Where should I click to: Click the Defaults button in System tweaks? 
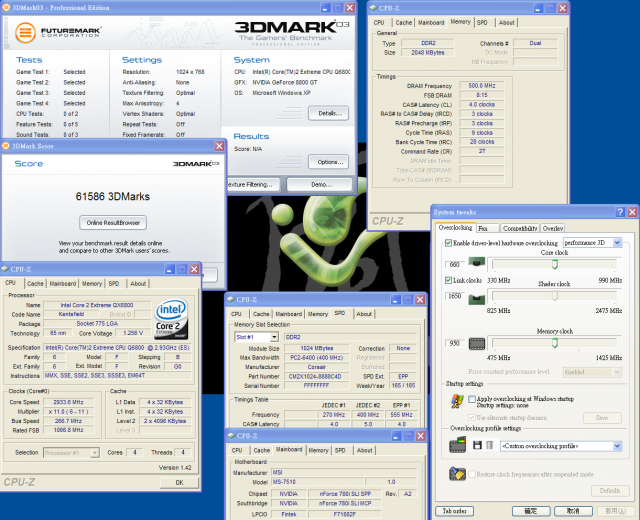click(610, 491)
